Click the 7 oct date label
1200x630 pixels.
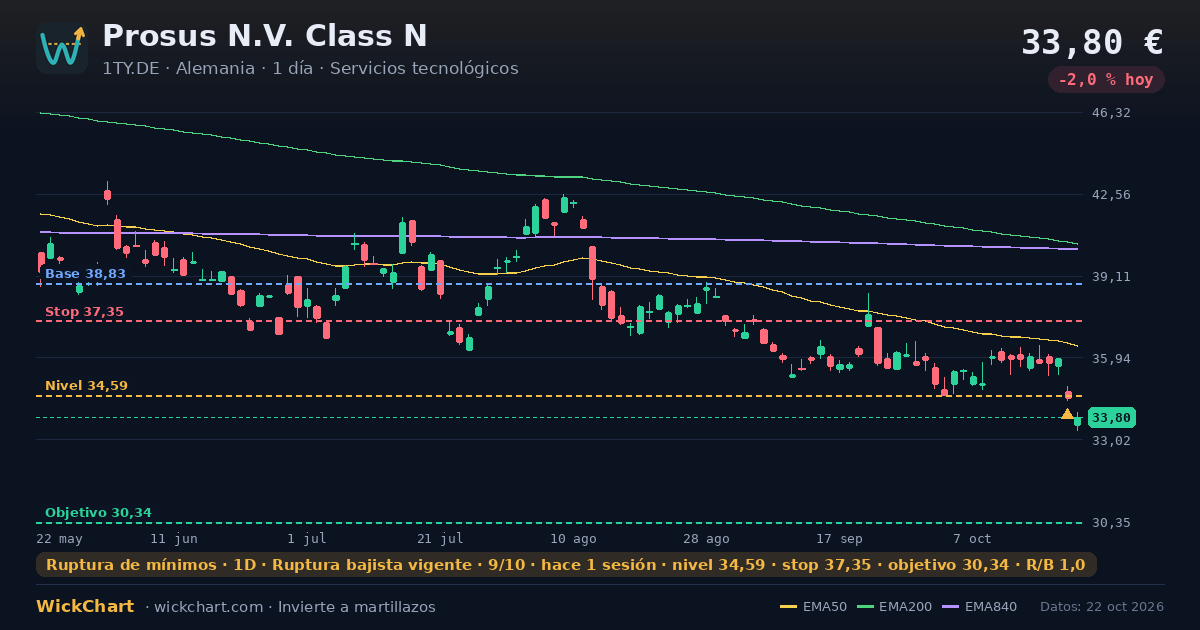pyautogui.click(x=972, y=538)
